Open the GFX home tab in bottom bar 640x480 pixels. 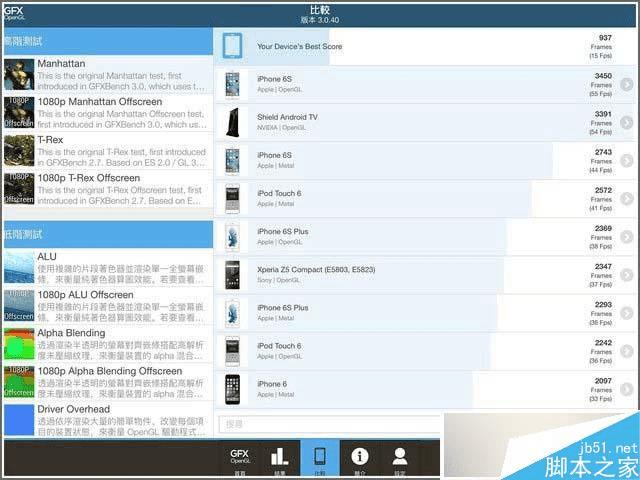point(240,460)
